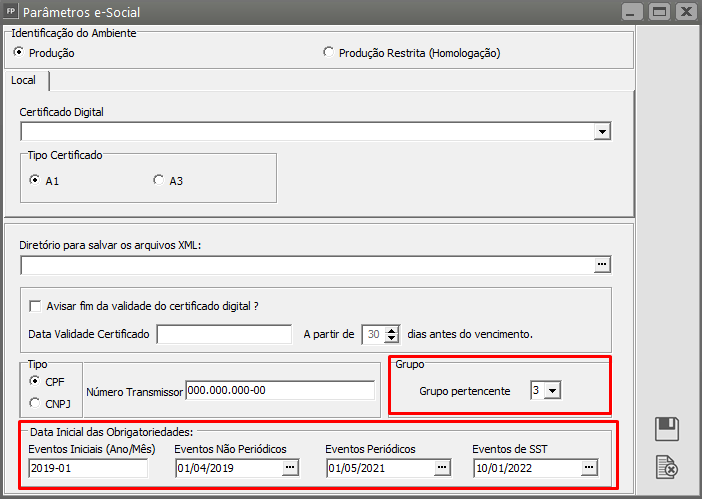Screen dimensions: 702x499
Task: Click the cancel document icon
Action: click(667, 466)
